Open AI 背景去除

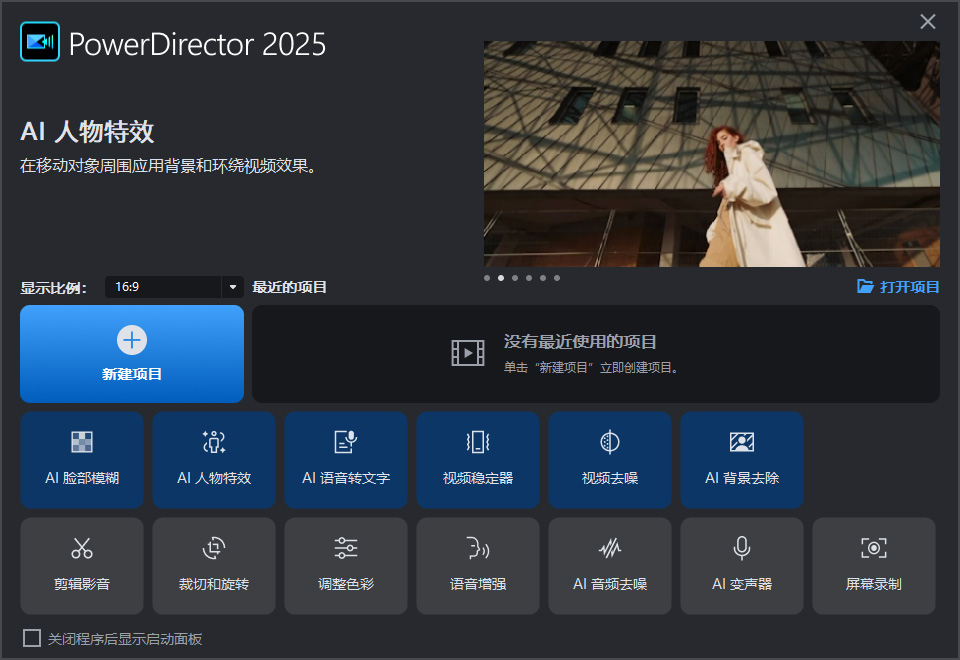742,460
